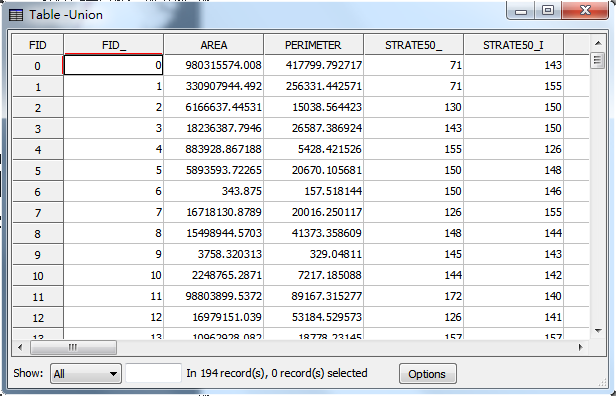Select the STRATE50_I column header
Image resolution: width=616 pixels, height=396 pixels.
[513, 45]
